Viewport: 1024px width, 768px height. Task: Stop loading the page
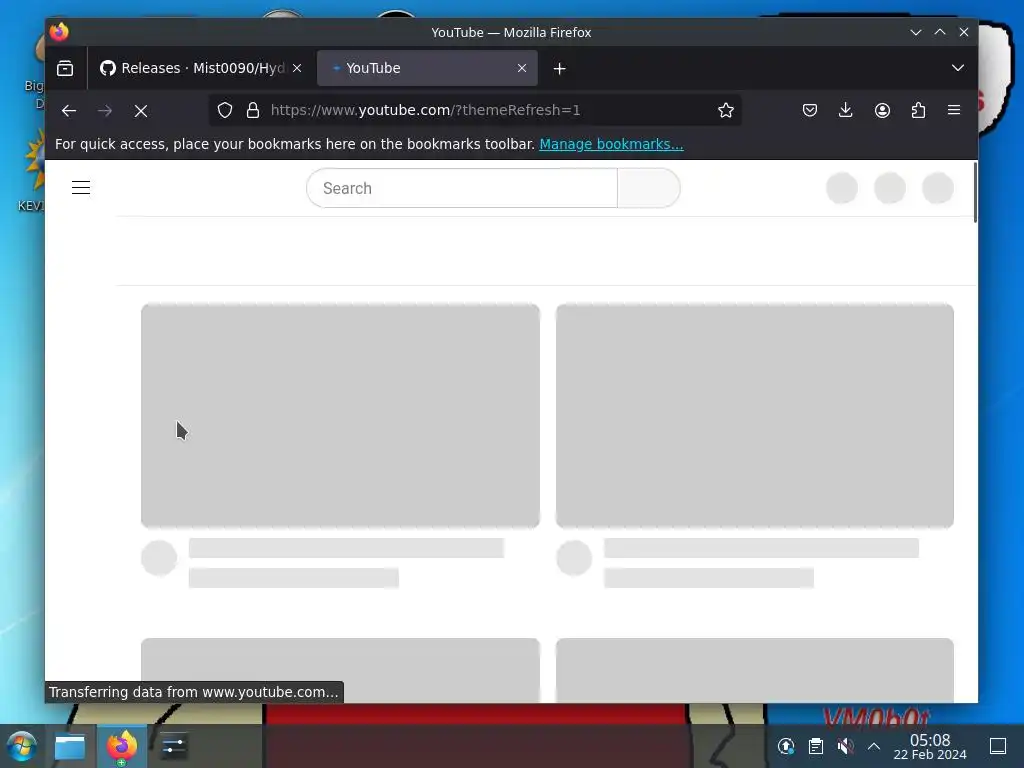tap(140, 110)
